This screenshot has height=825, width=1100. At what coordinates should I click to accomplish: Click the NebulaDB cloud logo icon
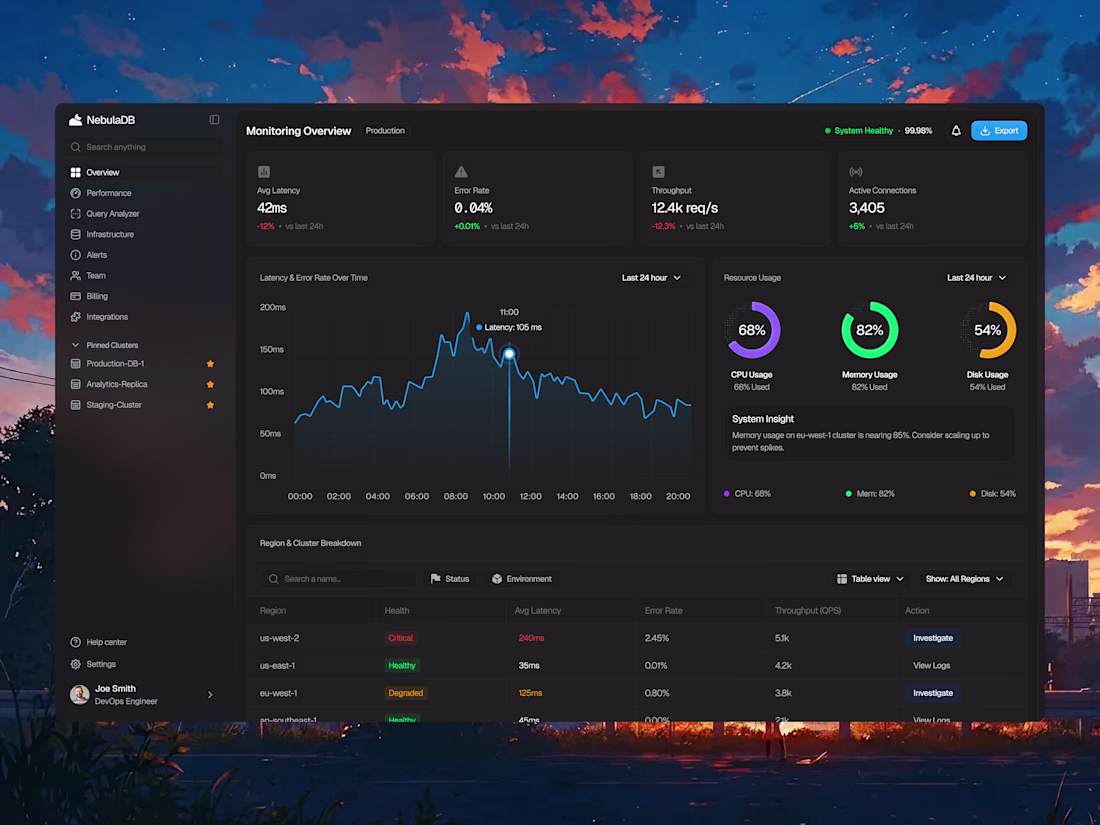point(75,120)
